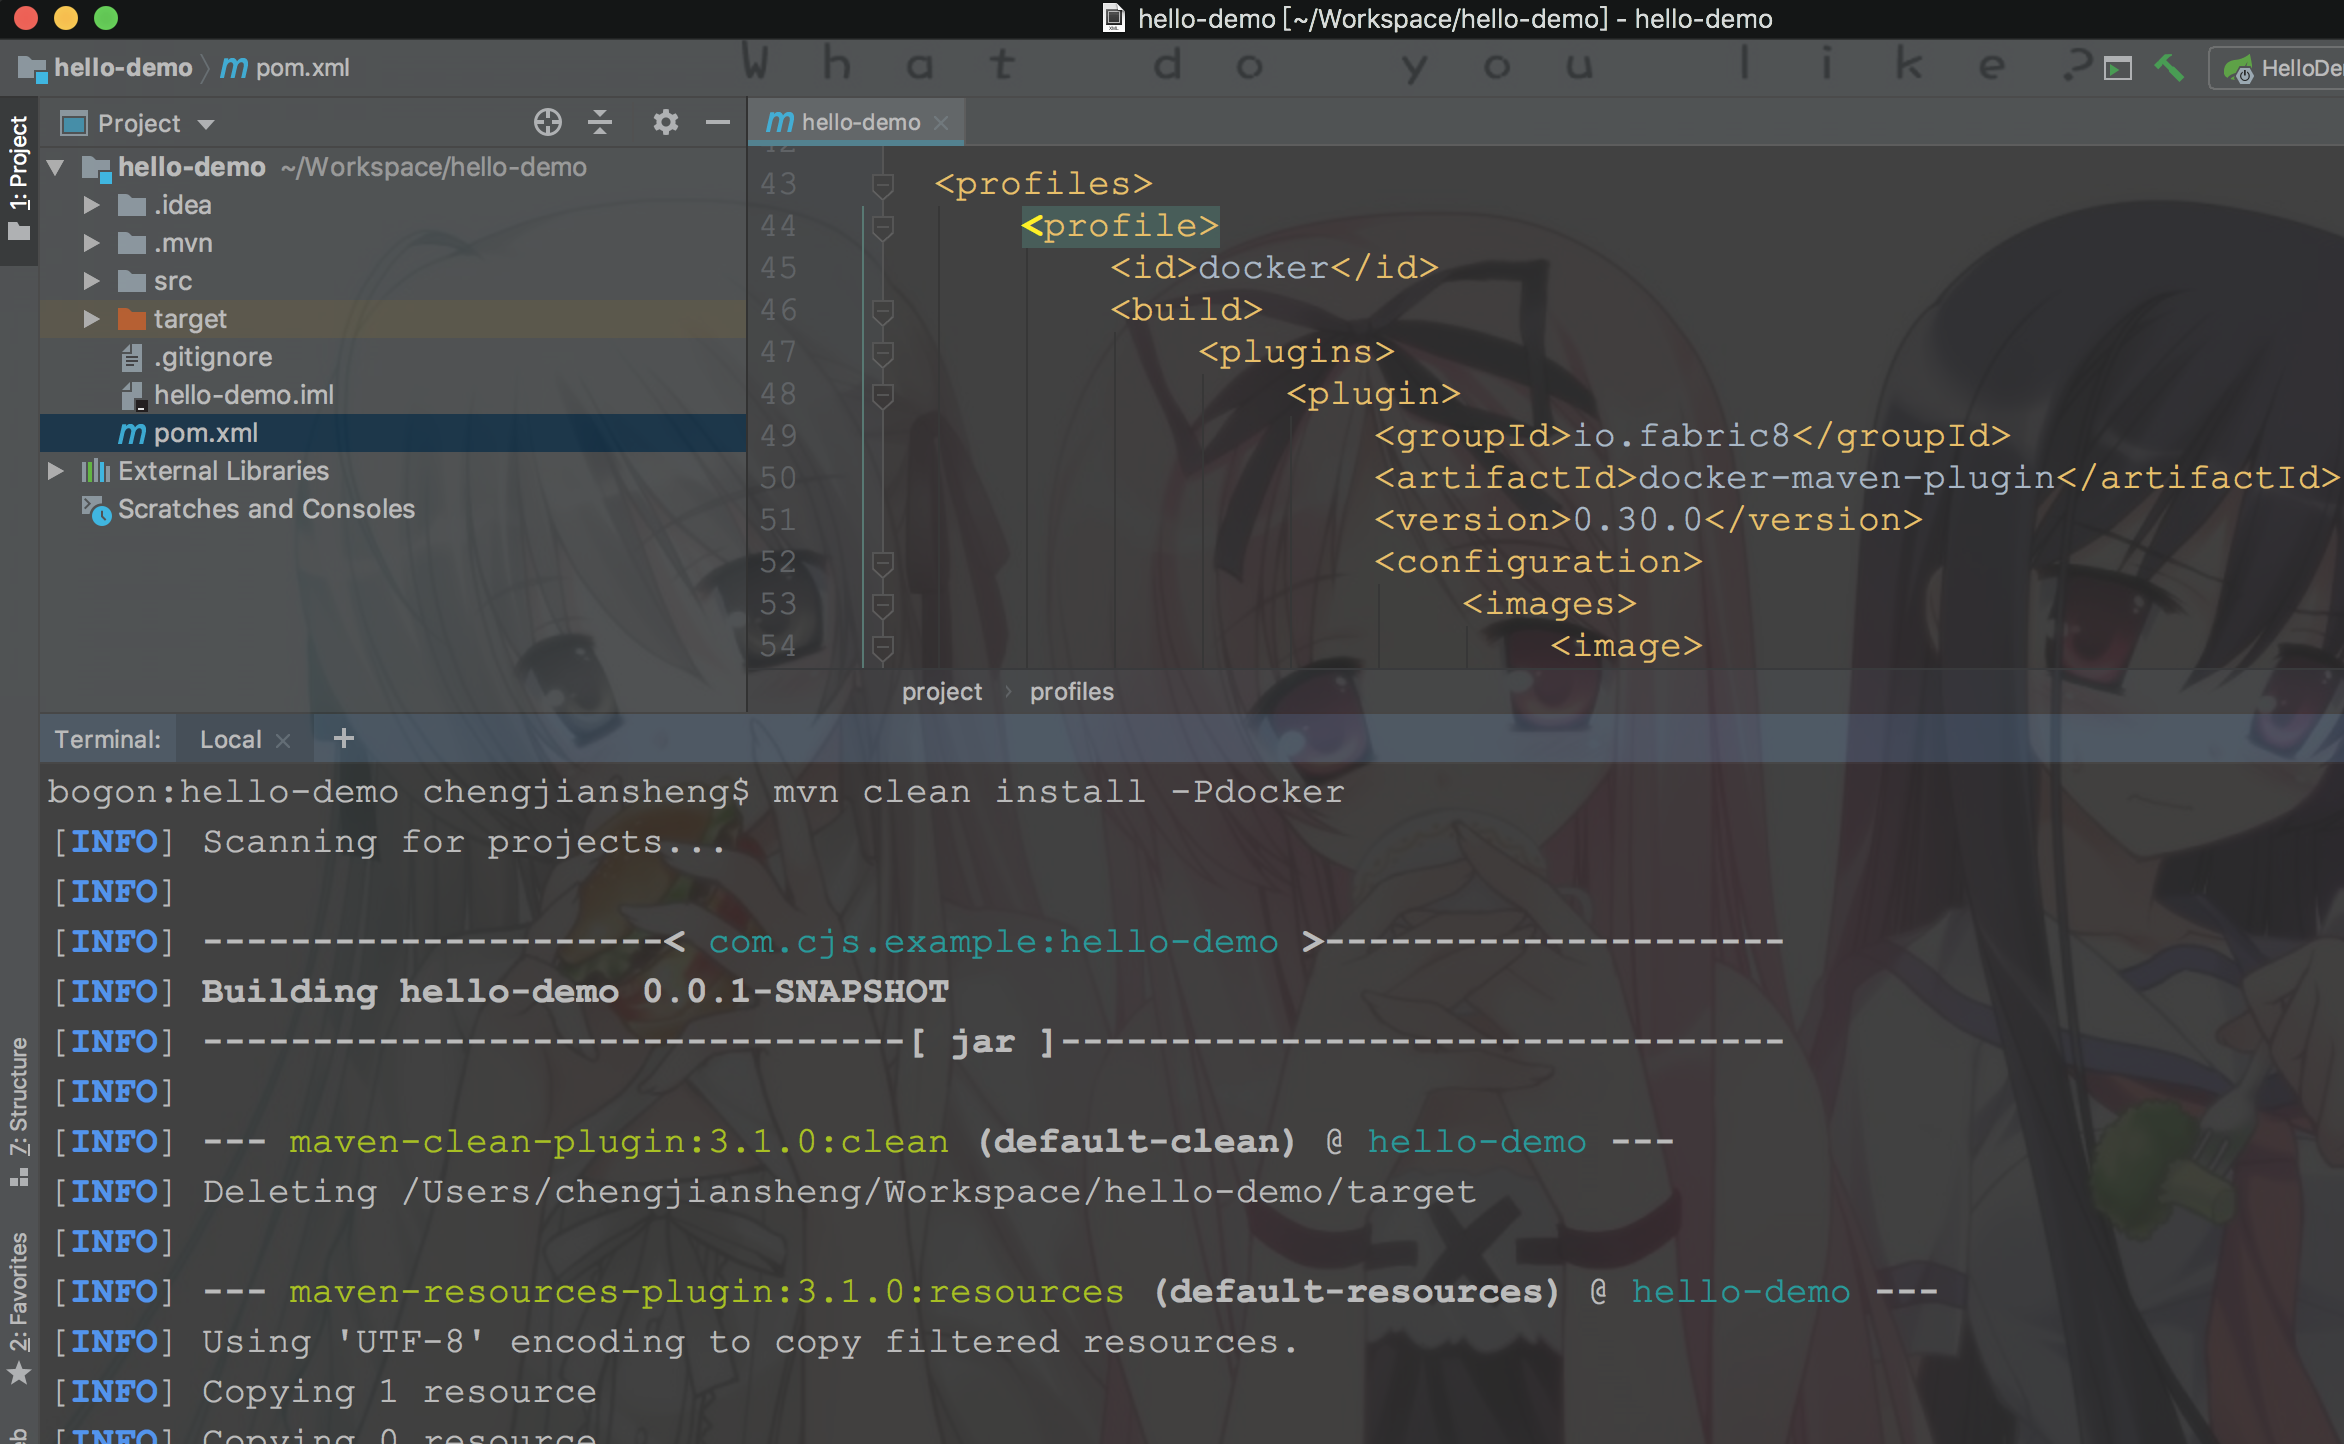Expand the src folder

[91, 282]
